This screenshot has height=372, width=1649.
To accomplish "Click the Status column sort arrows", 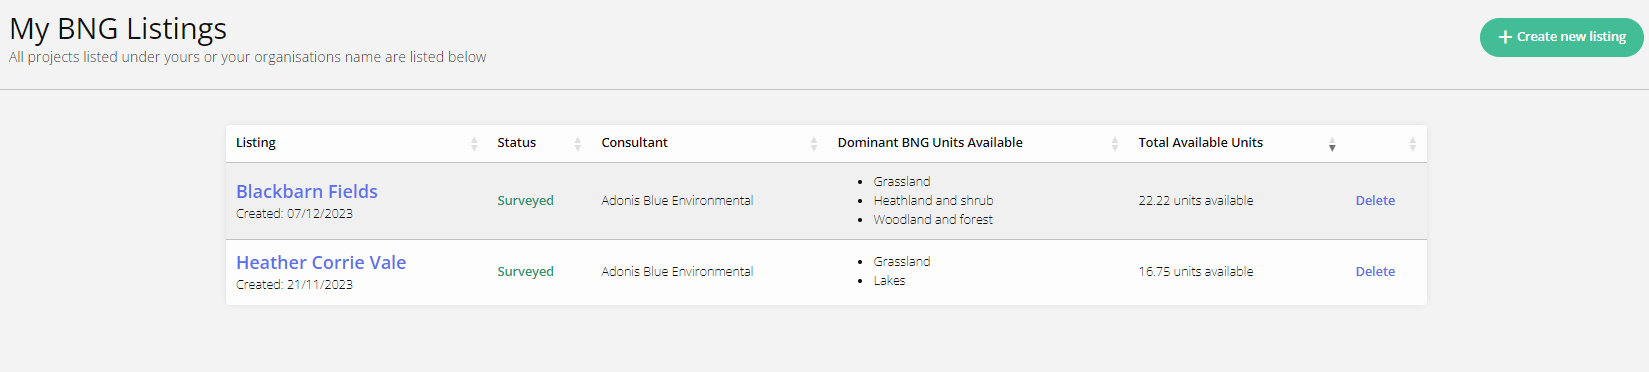I will [x=578, y=144].
